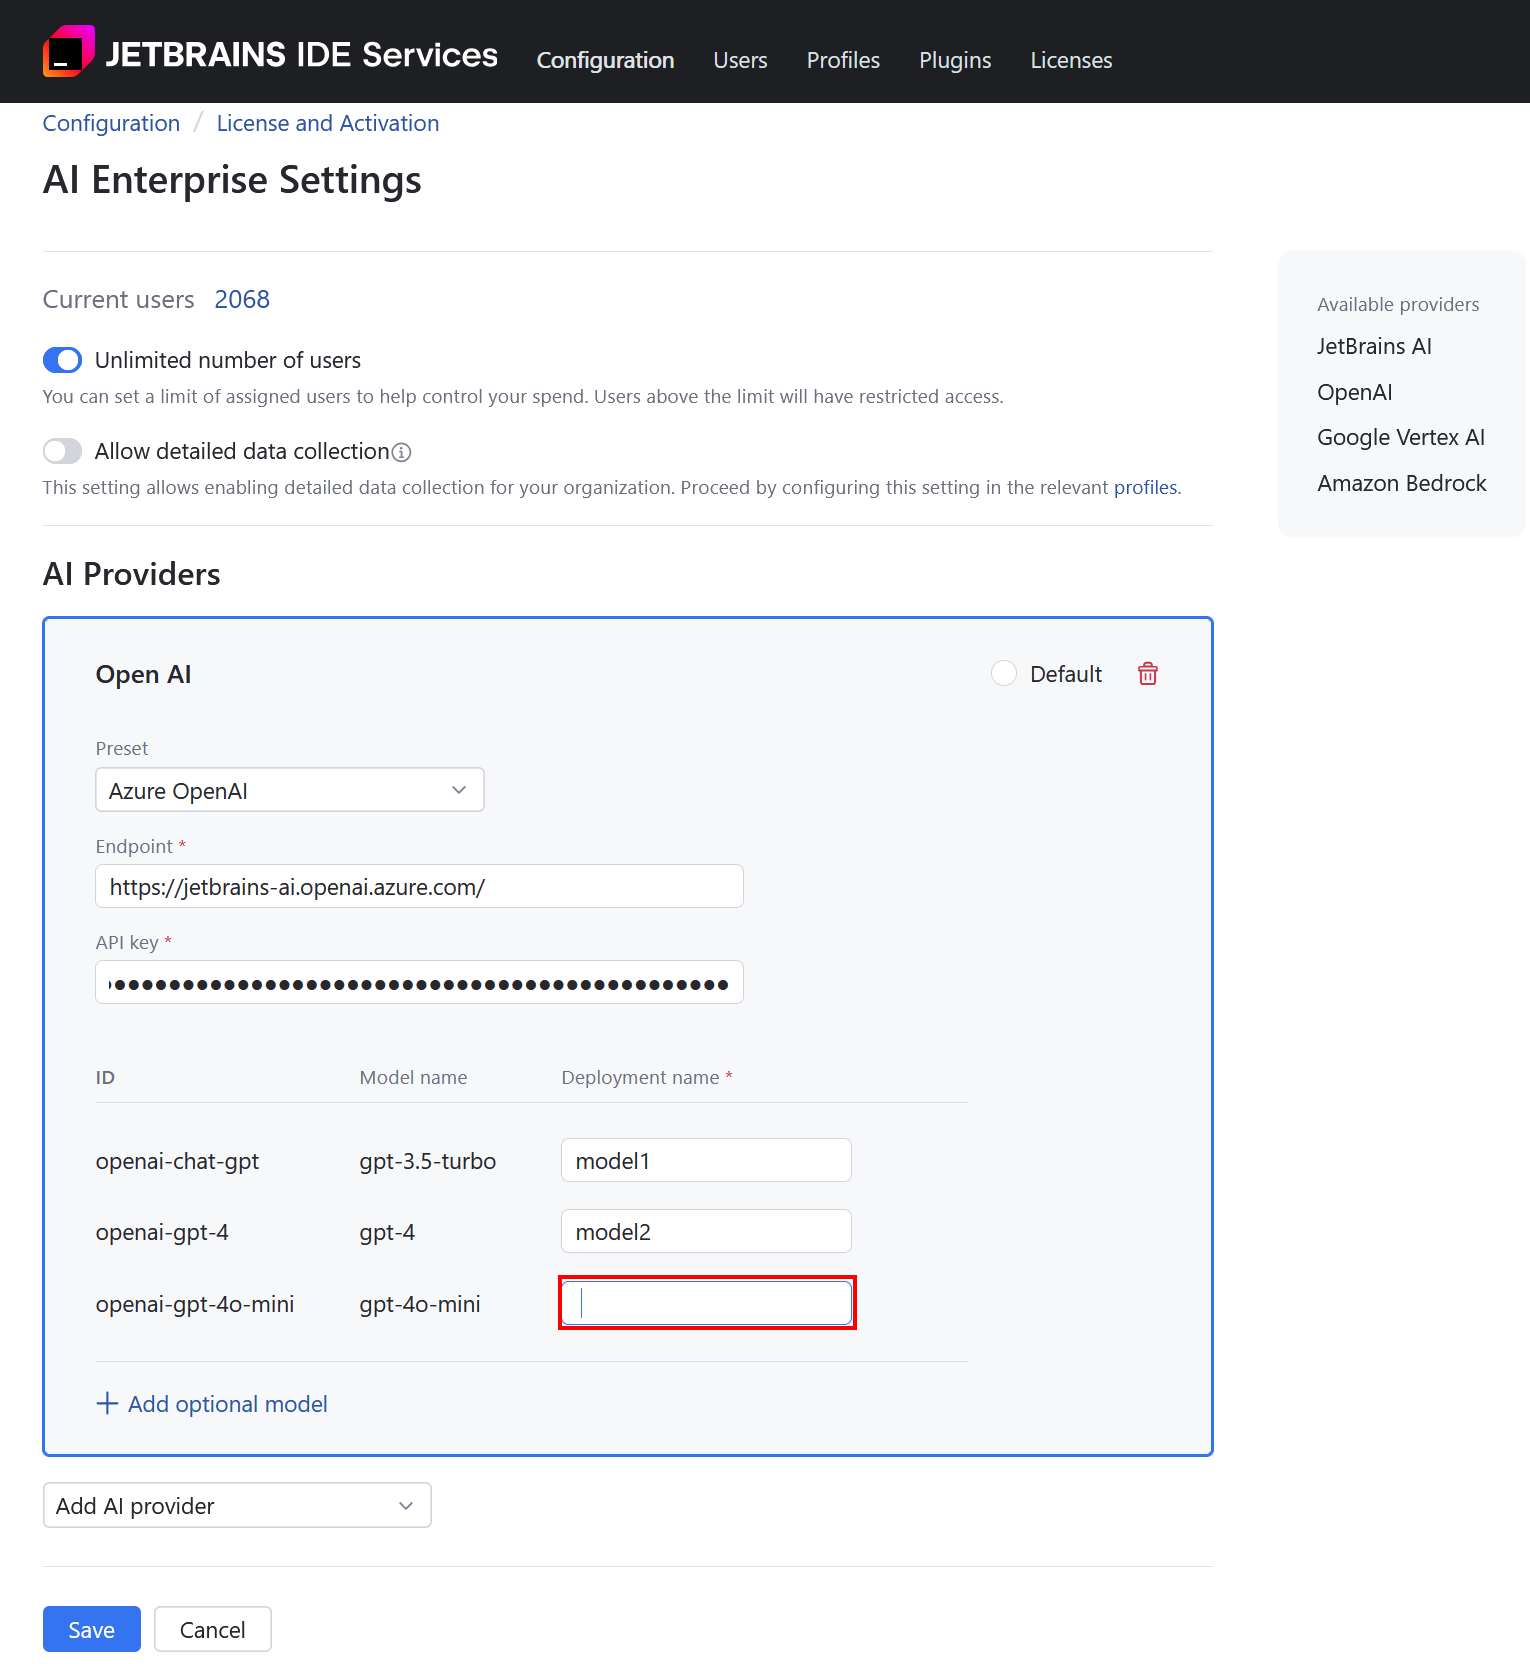Toggle Unlimited number of users switch
Viewport: 1530px width, 1664px height.
tap(62, 360)
